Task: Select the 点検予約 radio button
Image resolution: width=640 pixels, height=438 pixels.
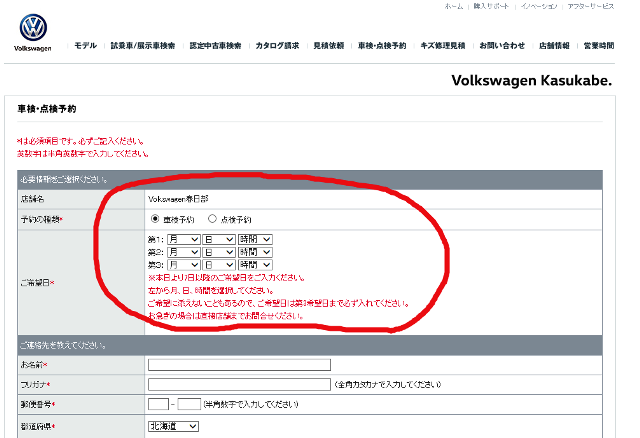Action: 212,219
